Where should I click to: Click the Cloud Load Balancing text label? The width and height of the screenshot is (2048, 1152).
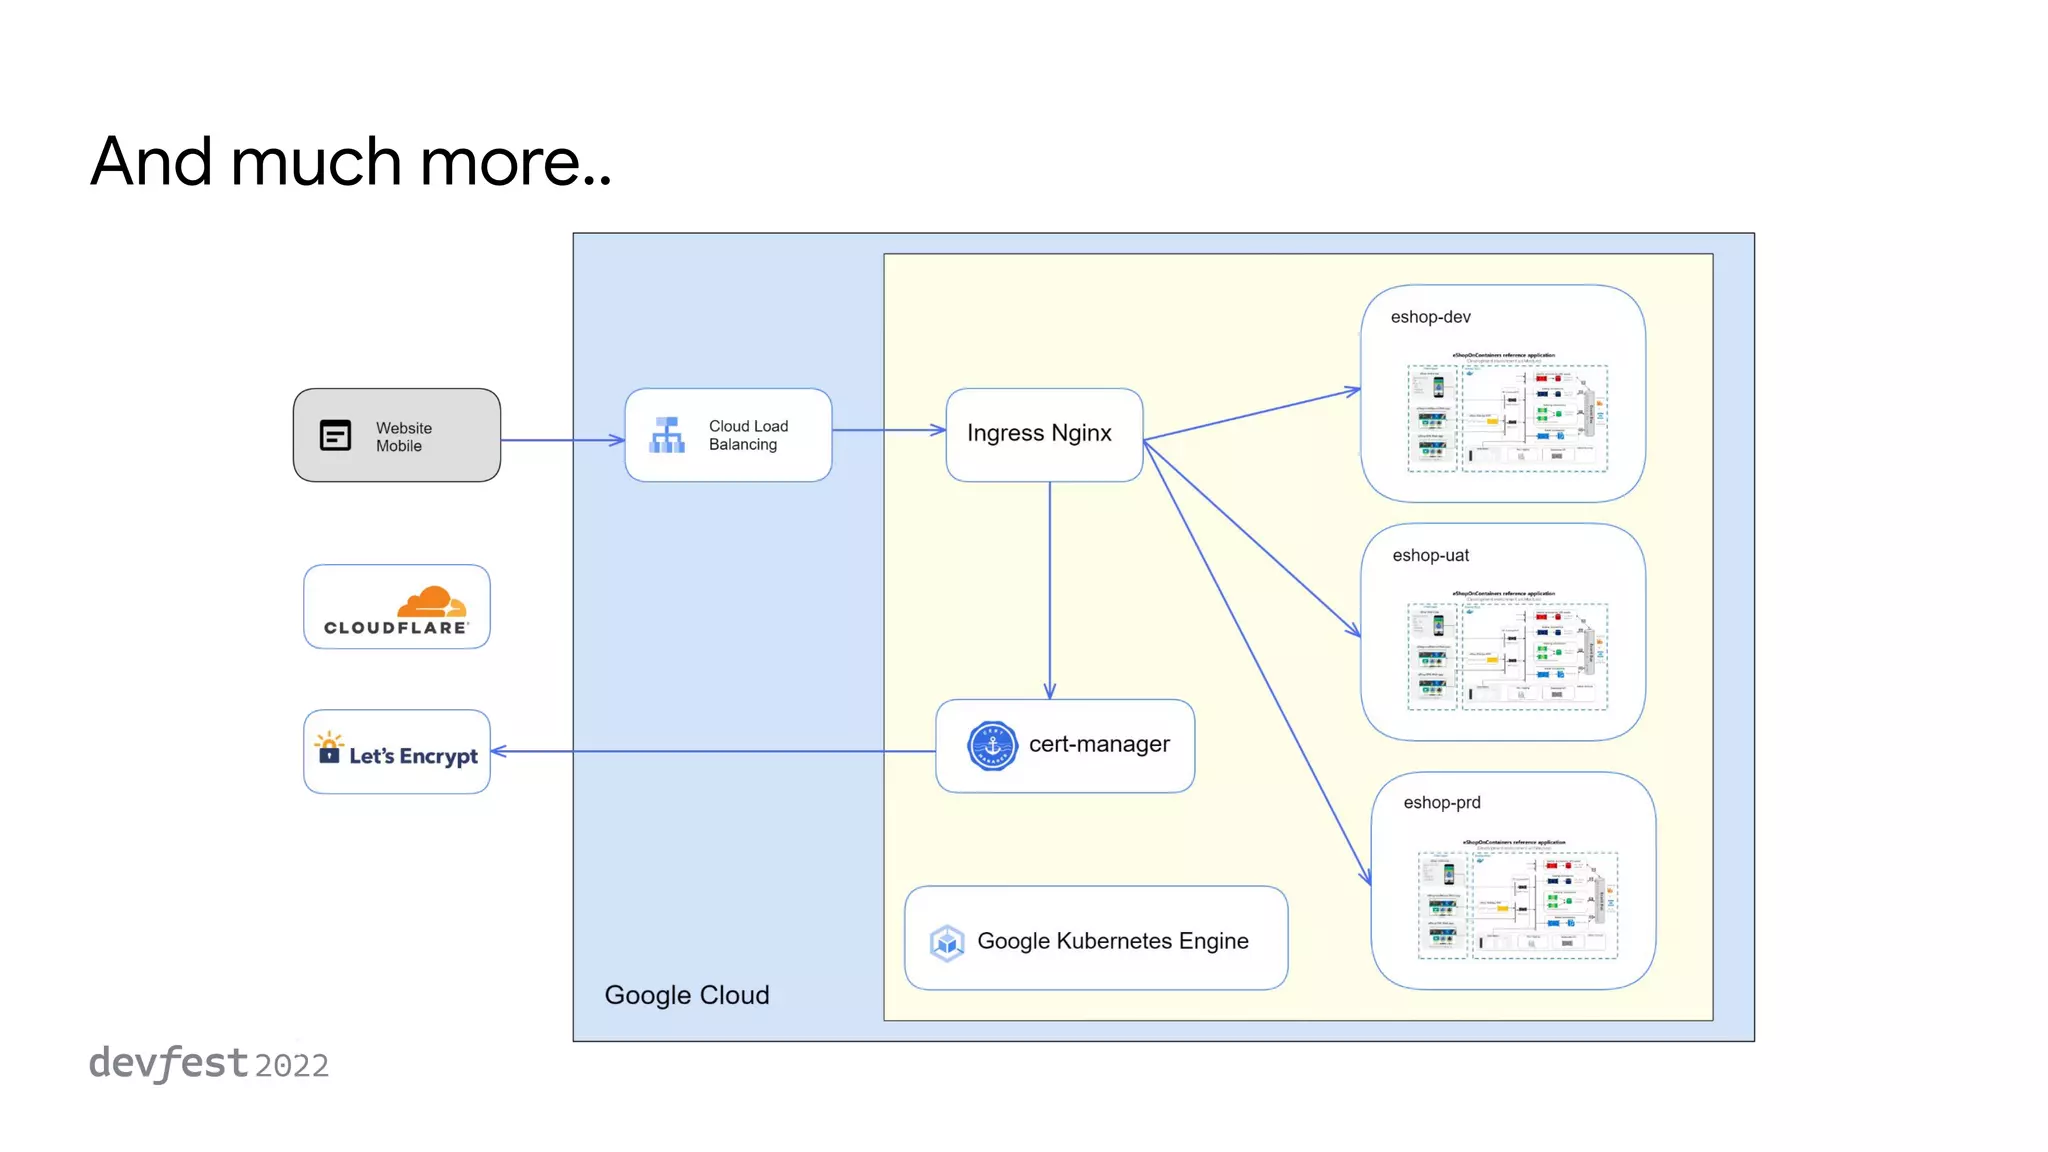(748, 435)
